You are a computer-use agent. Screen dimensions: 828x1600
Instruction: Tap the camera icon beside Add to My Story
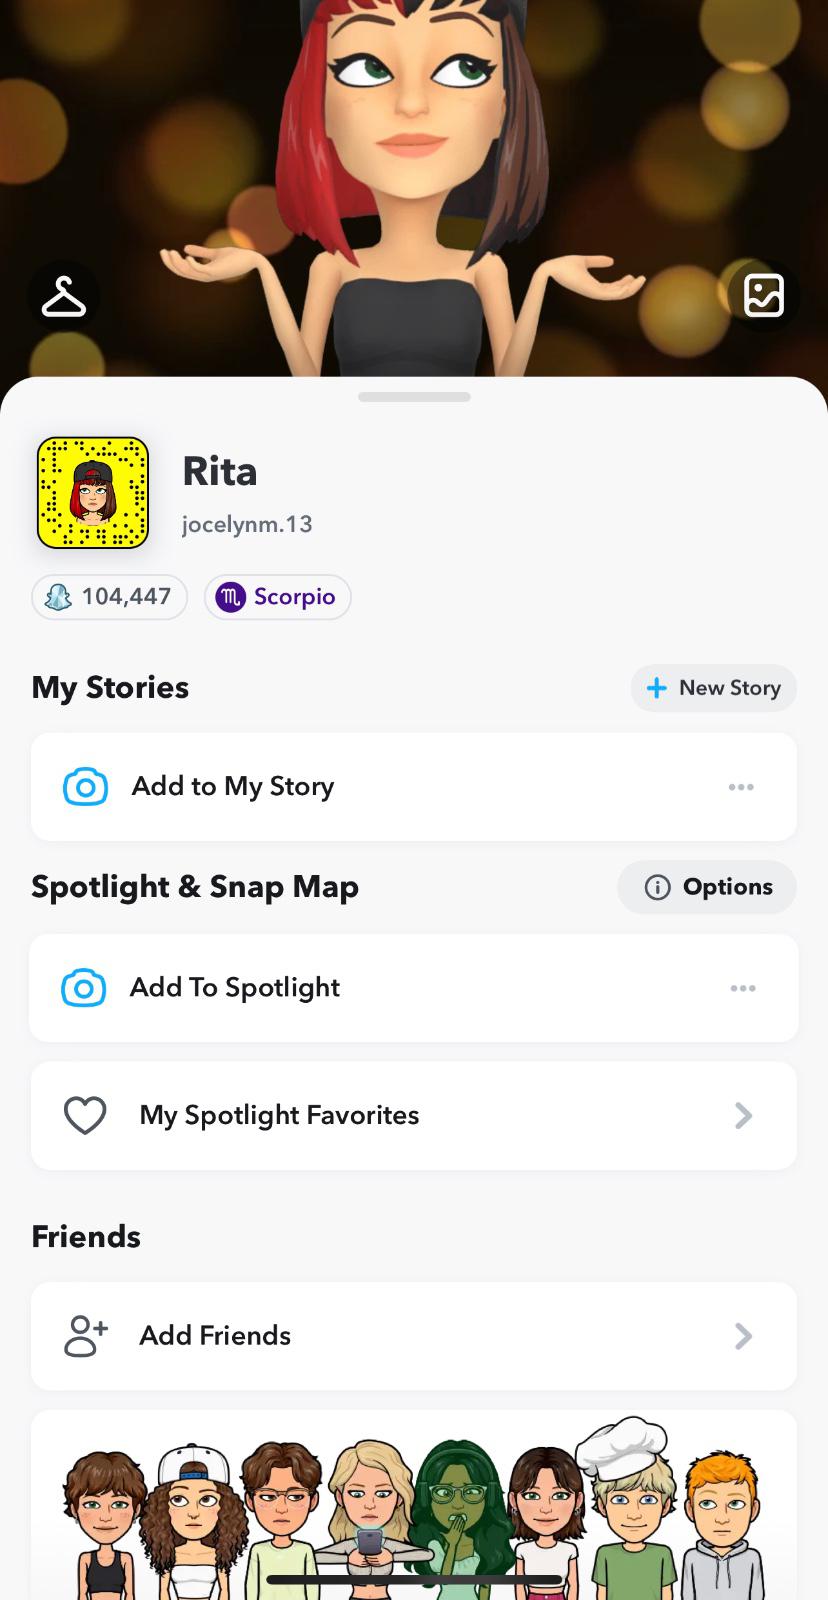86,787
